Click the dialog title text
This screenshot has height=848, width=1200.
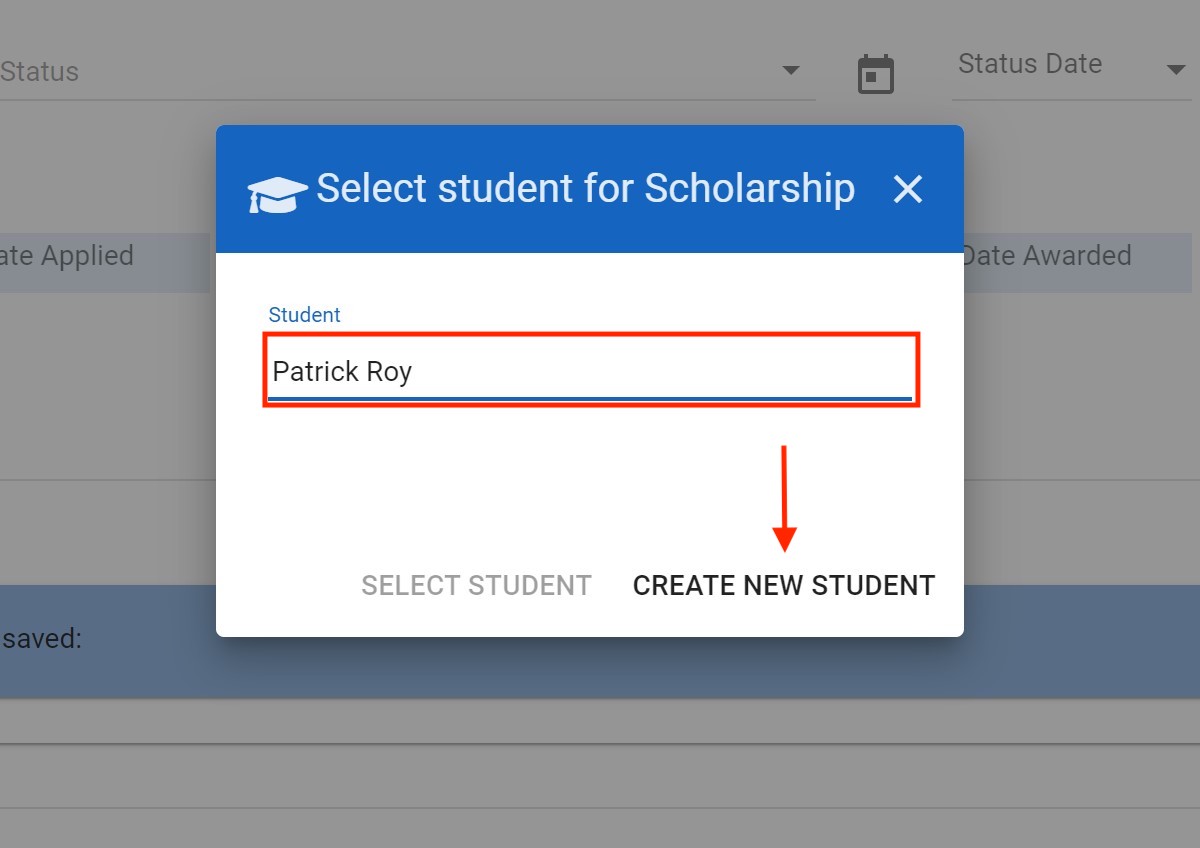(x=585, y=188)
